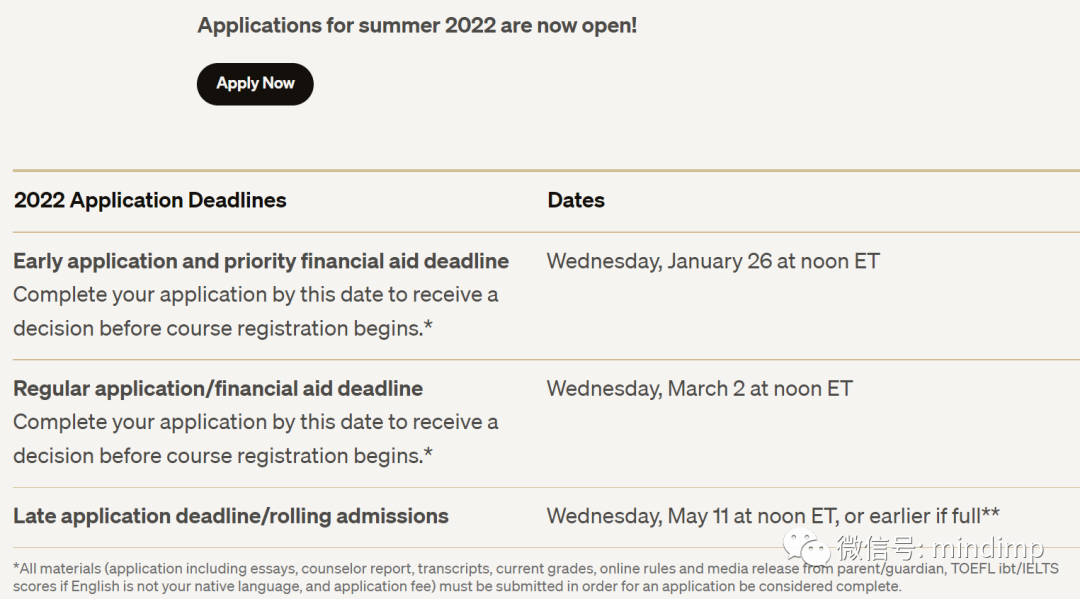The image size is (1080, 599).
Task: Select the Late application deadline/rolling admissions title
Action: 231,516
